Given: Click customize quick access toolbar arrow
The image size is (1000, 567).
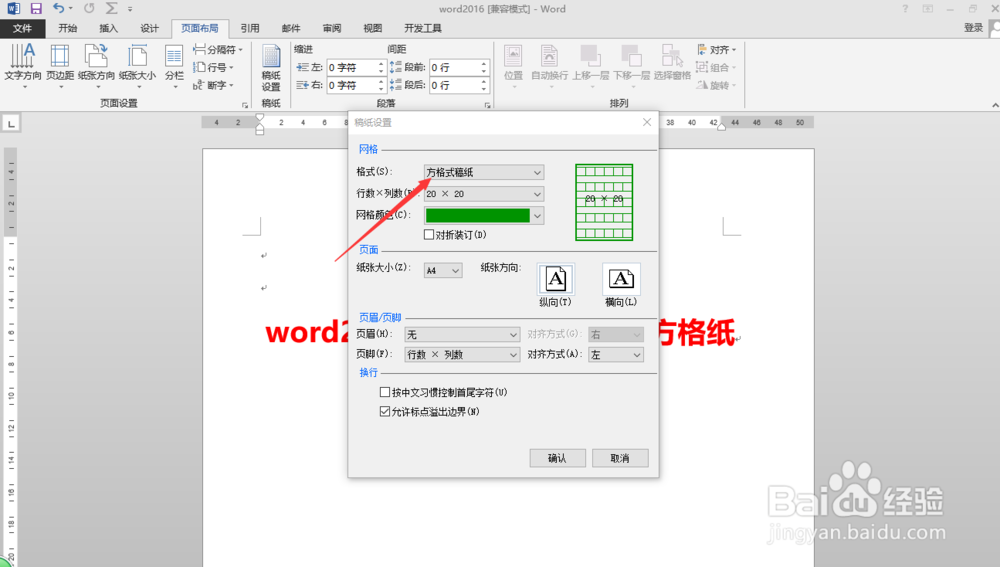Looking at the screenshot, I should [x=130, y=9].
